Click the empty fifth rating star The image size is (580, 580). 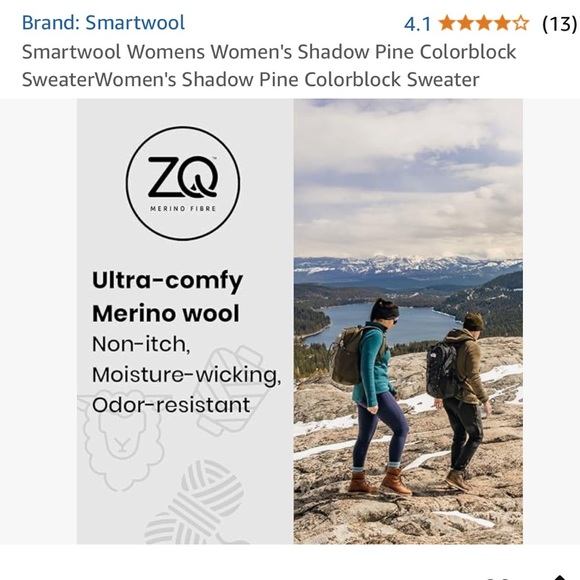point(521,23)
